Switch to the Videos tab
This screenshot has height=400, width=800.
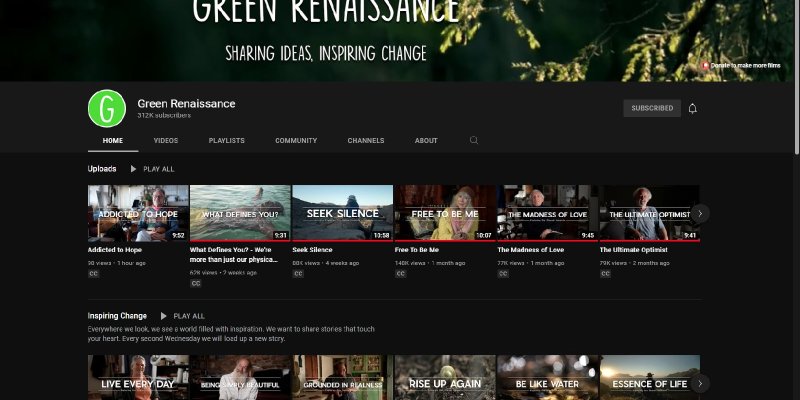click(166, 141)
